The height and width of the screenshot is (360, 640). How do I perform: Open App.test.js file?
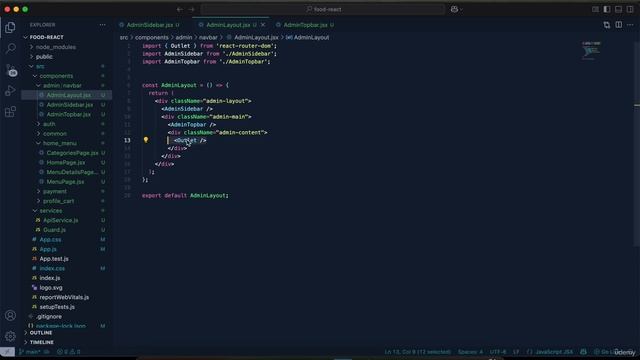[54, 259]
